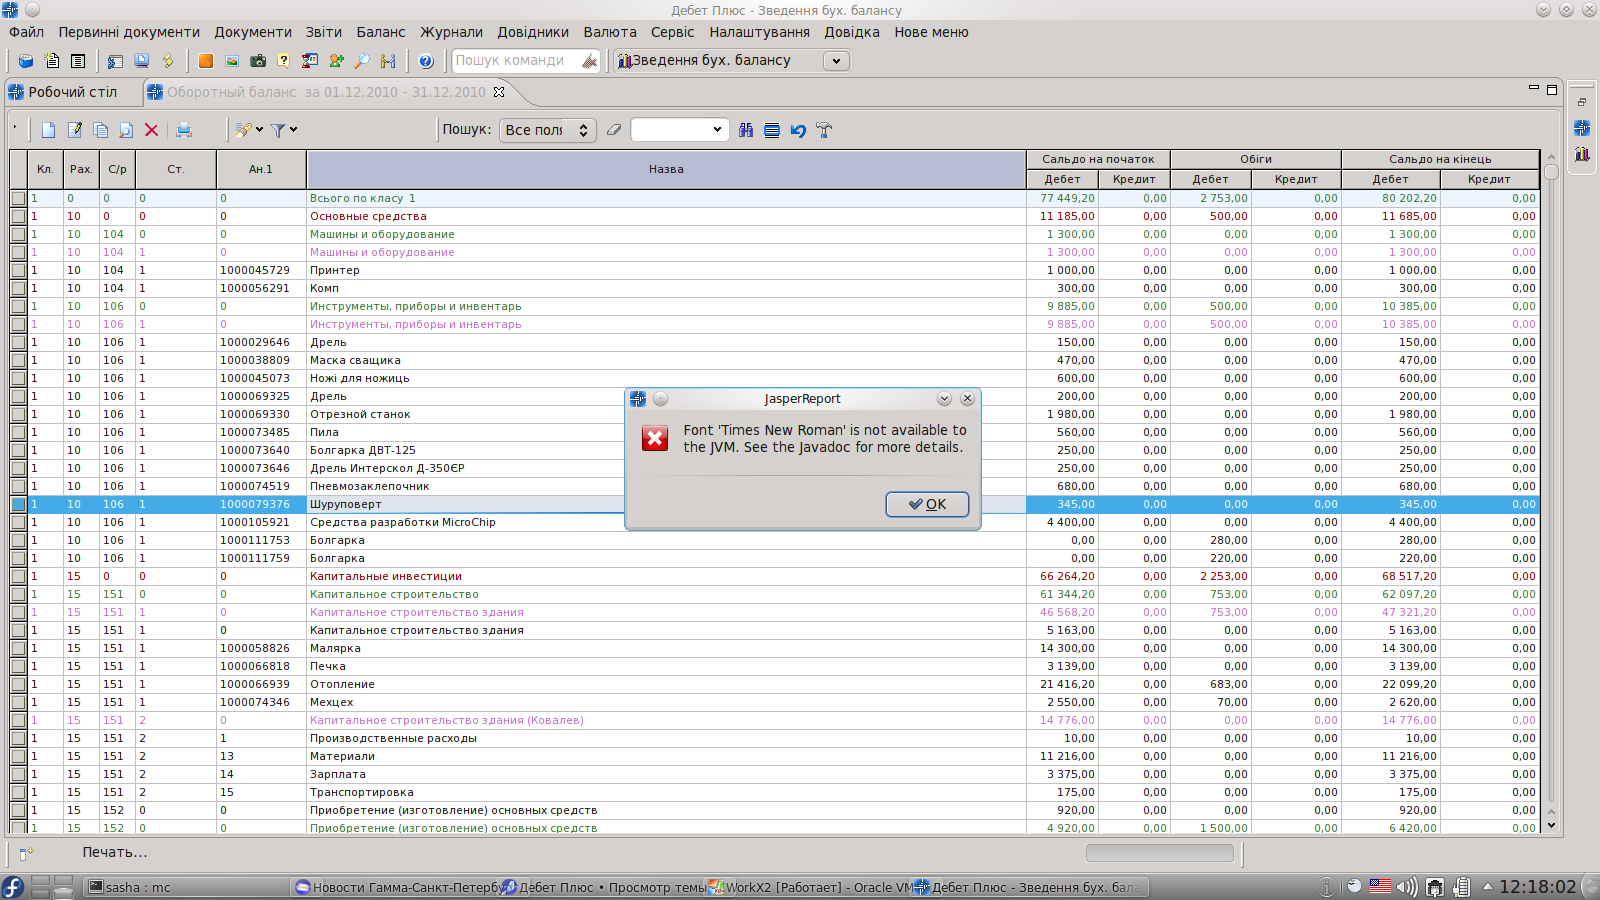This screenshot has width=1600, height=900.
Task: Expand the empty search value combo box
Action: pyautogui.click(x=717, y=130)
